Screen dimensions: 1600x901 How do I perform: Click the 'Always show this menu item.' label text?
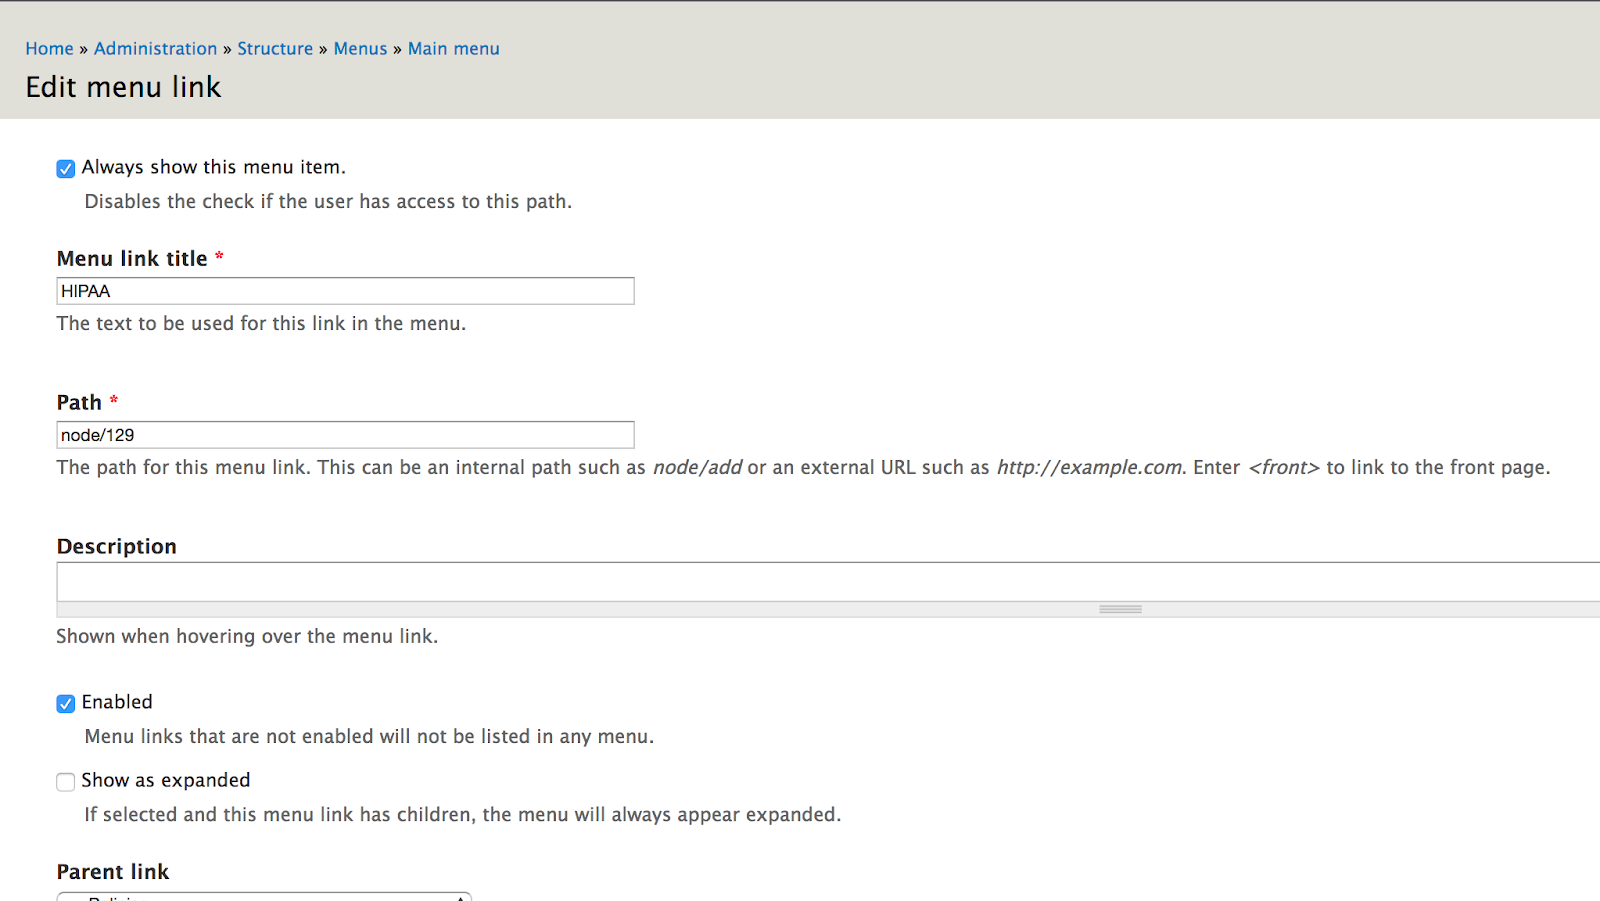pyautogui.click(x=213, y=167)
